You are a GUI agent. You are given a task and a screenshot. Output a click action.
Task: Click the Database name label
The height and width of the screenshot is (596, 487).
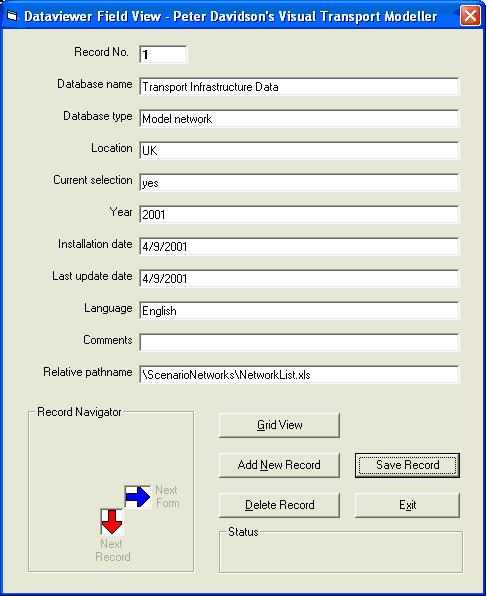pyautogui.click(x=95, y=84)
